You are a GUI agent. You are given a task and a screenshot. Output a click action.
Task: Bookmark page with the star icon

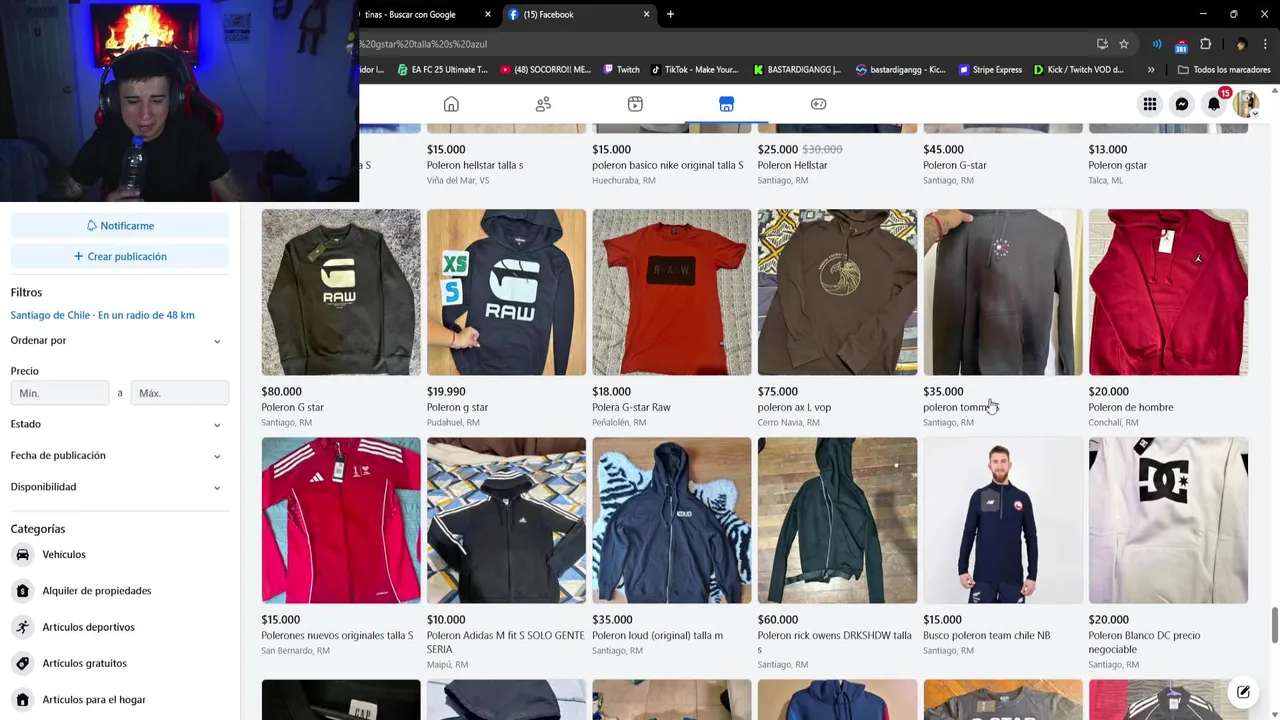click(1124, 44)
